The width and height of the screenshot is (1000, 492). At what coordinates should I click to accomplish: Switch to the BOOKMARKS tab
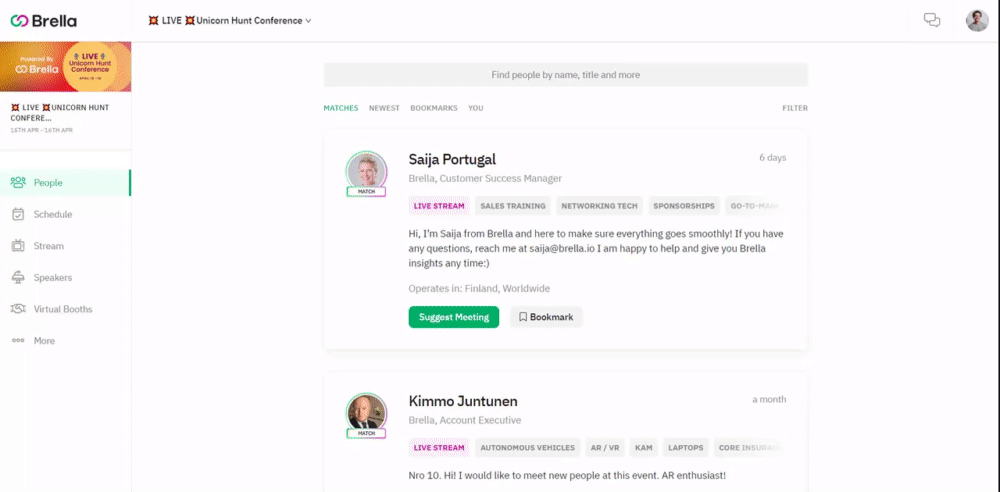(x=434, y=108)
